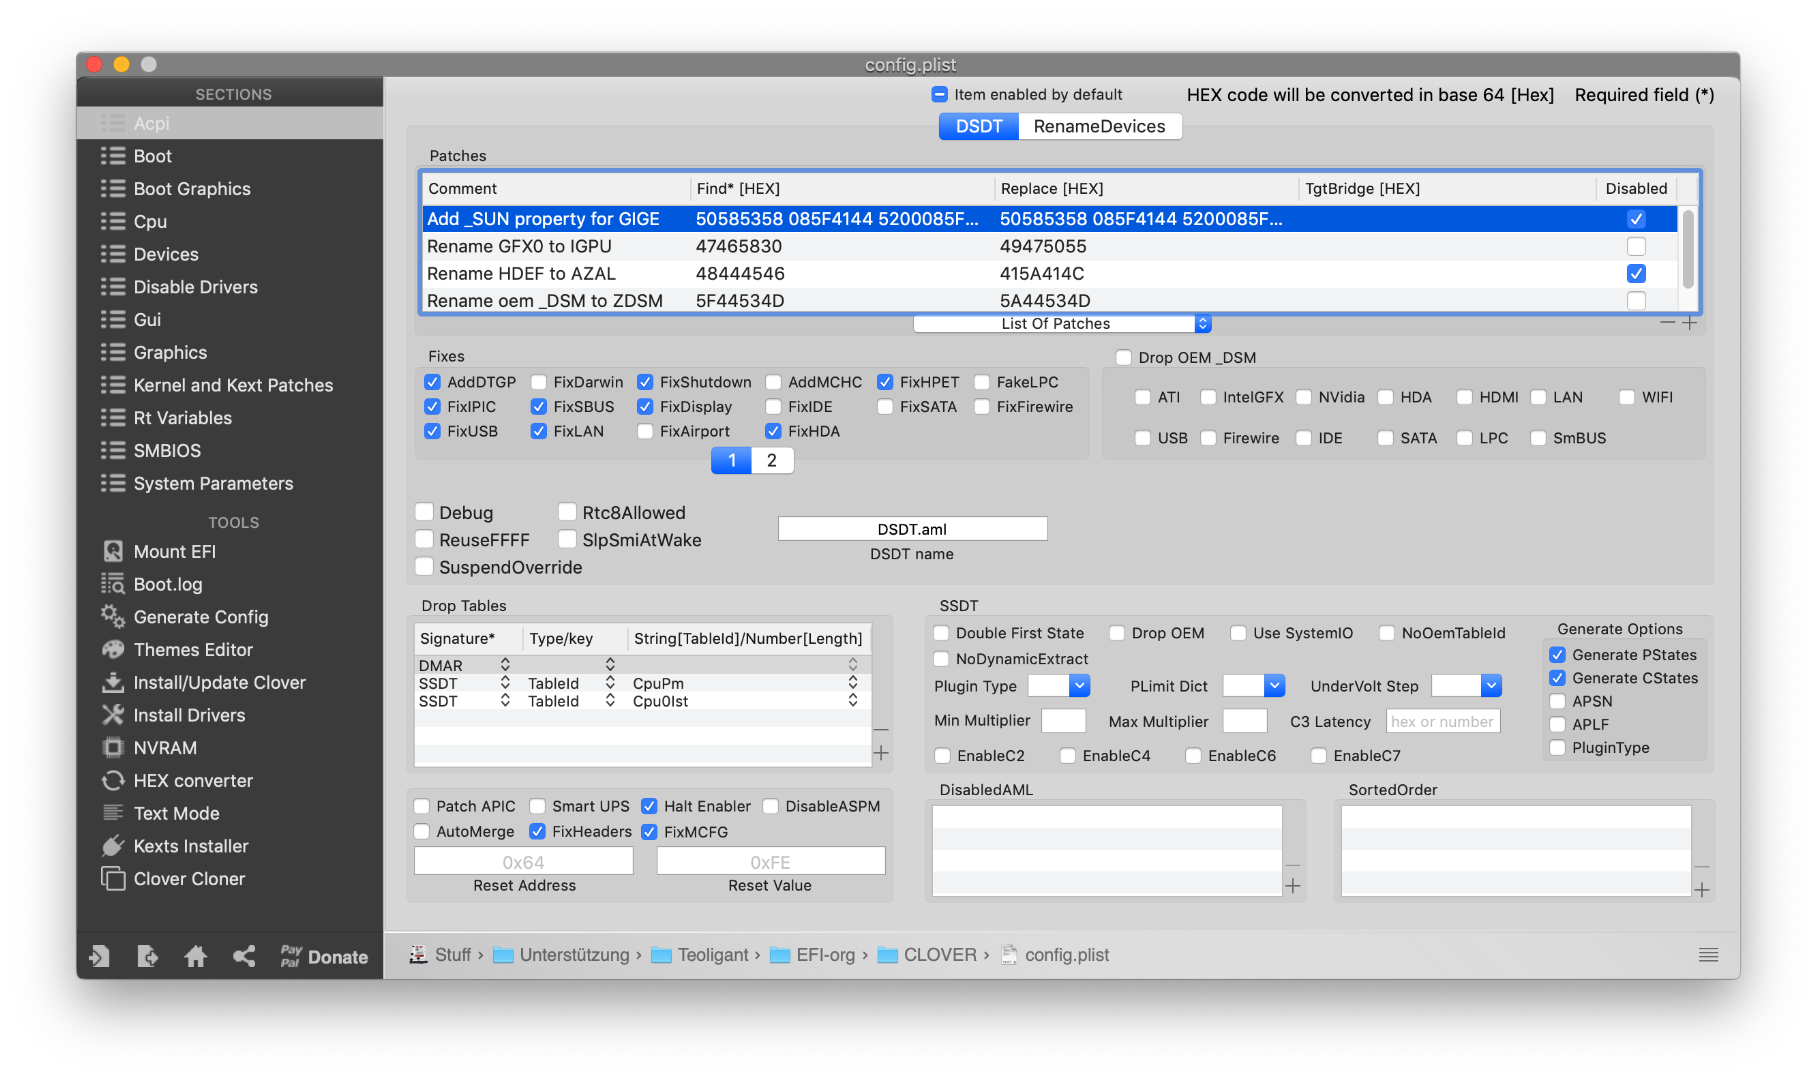1816x1080 pixels.
Task: Add a Drop Tables entry with plus icon
Action: point(881,753)
